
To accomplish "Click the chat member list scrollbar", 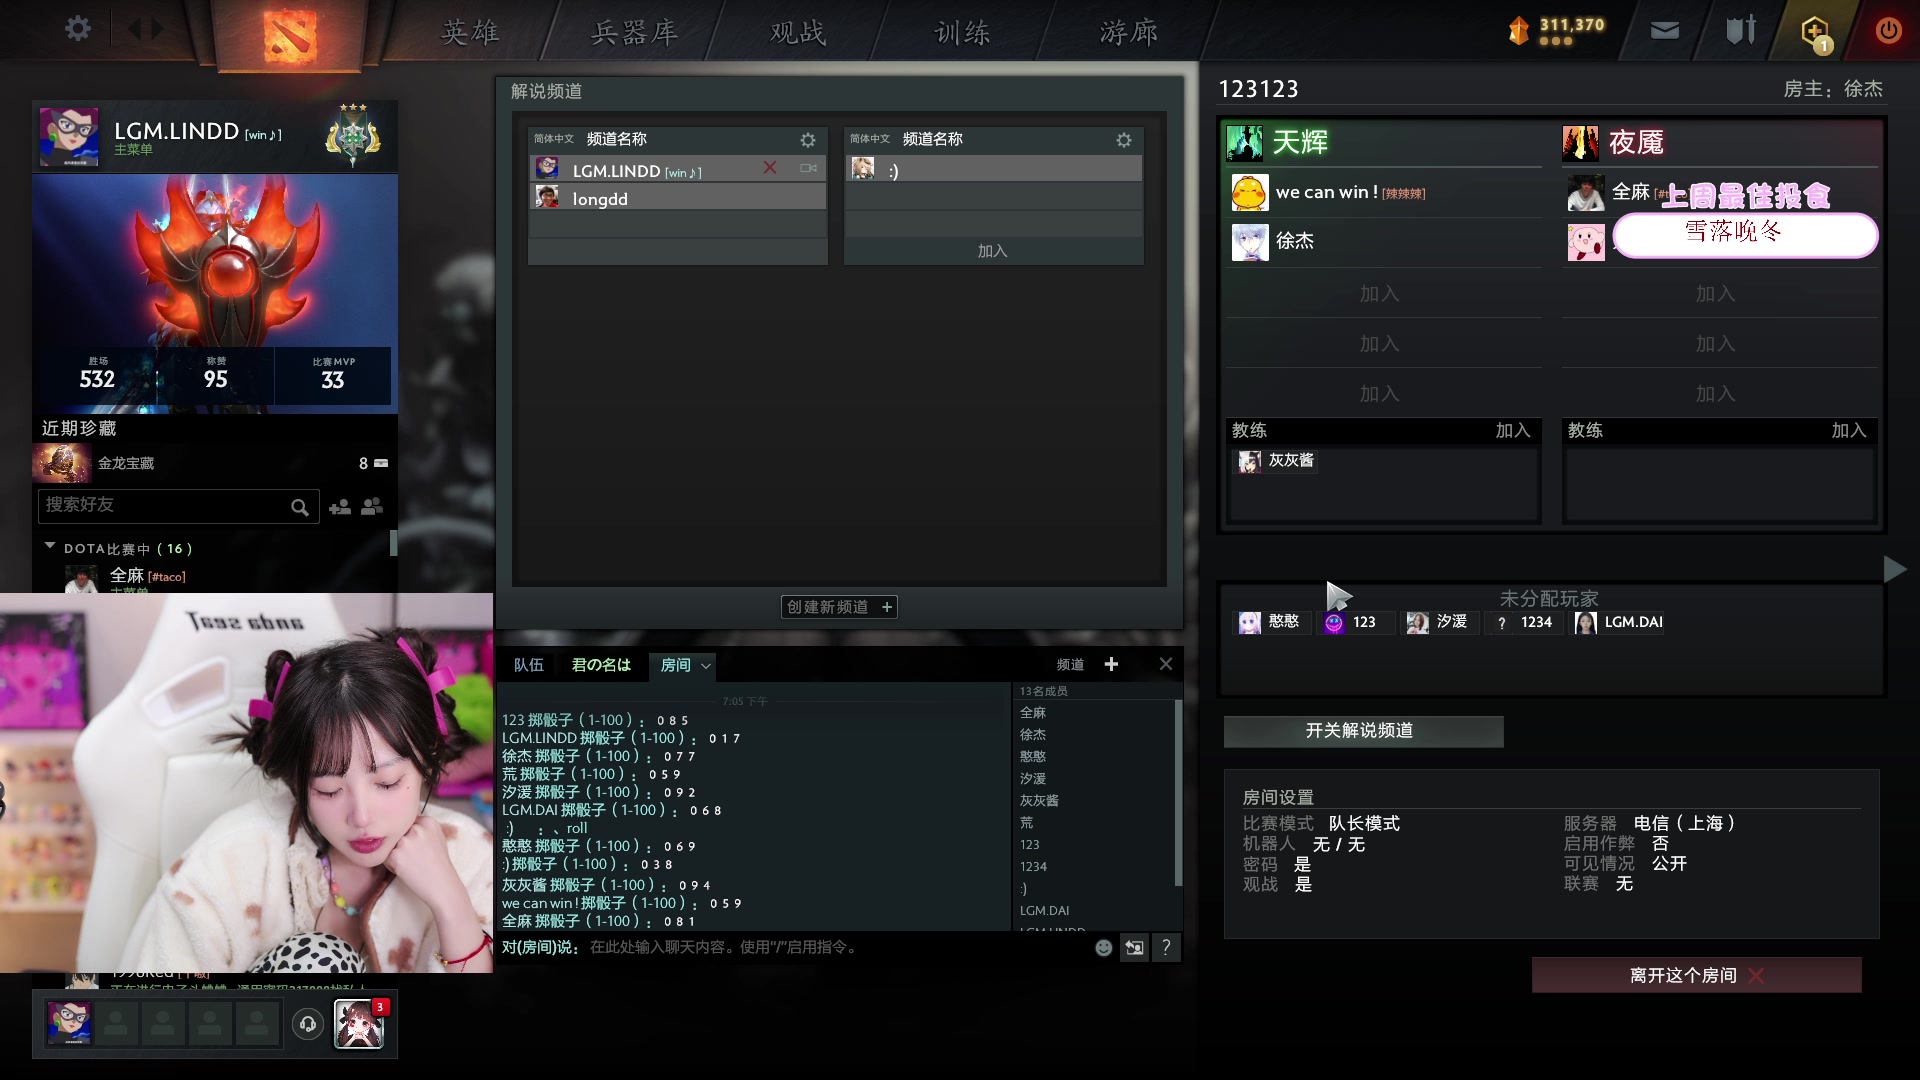I will (x=1178, y=792).
